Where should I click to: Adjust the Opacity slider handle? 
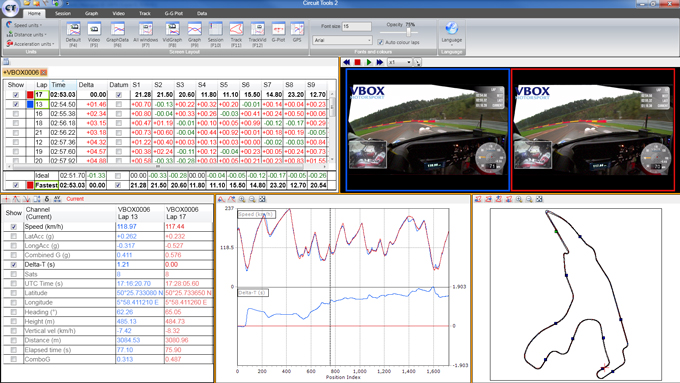pos(408,32)
